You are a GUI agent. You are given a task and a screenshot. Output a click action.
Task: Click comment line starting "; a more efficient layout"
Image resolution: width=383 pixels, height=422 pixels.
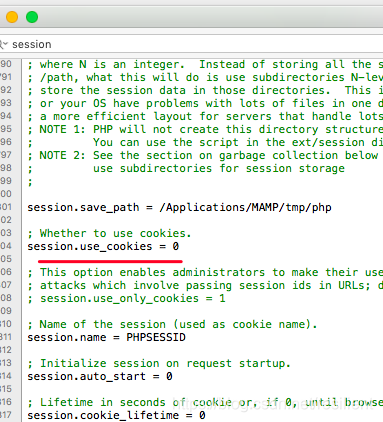205,116
